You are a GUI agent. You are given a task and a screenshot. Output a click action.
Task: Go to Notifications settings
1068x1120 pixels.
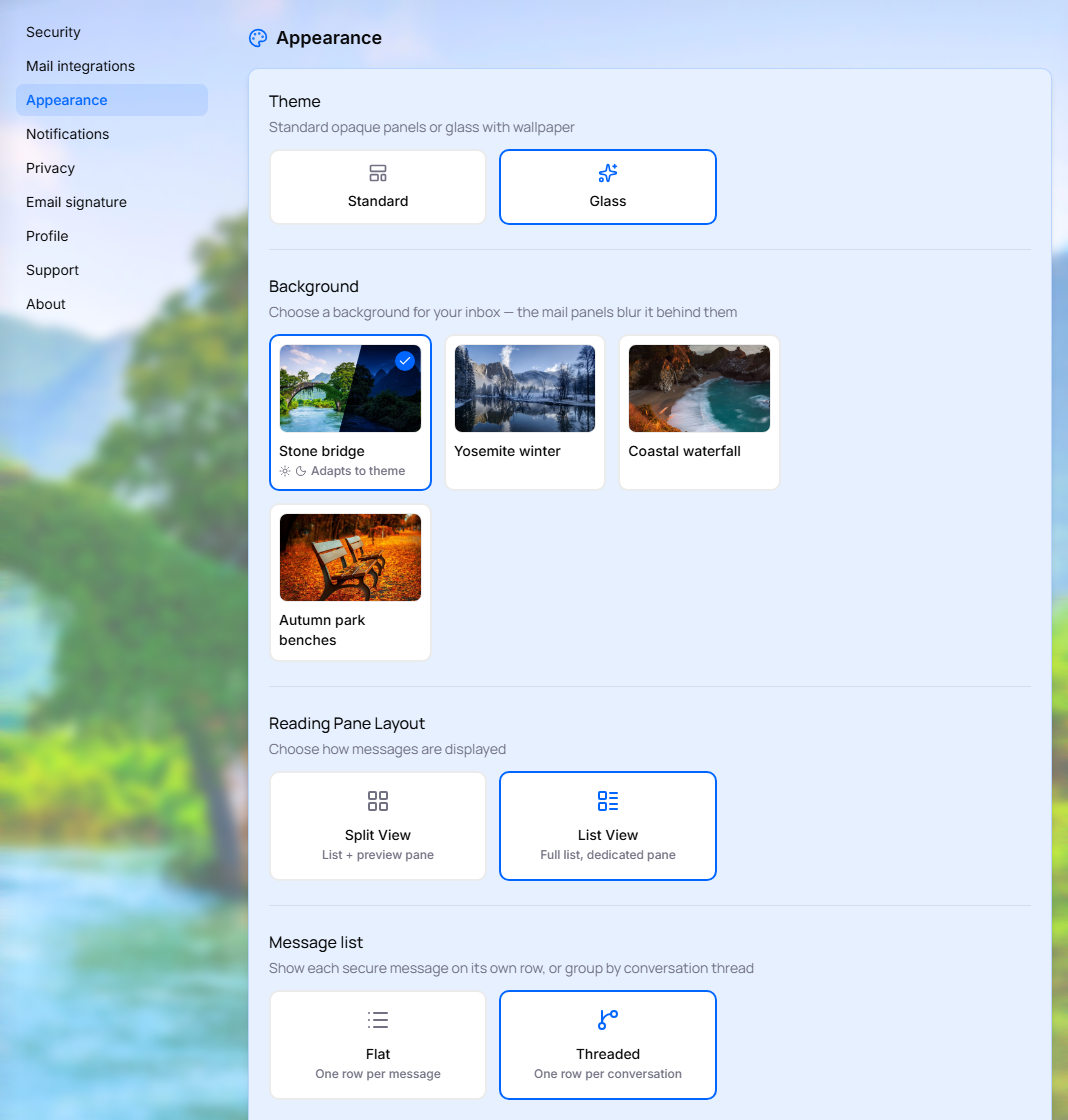112,134
